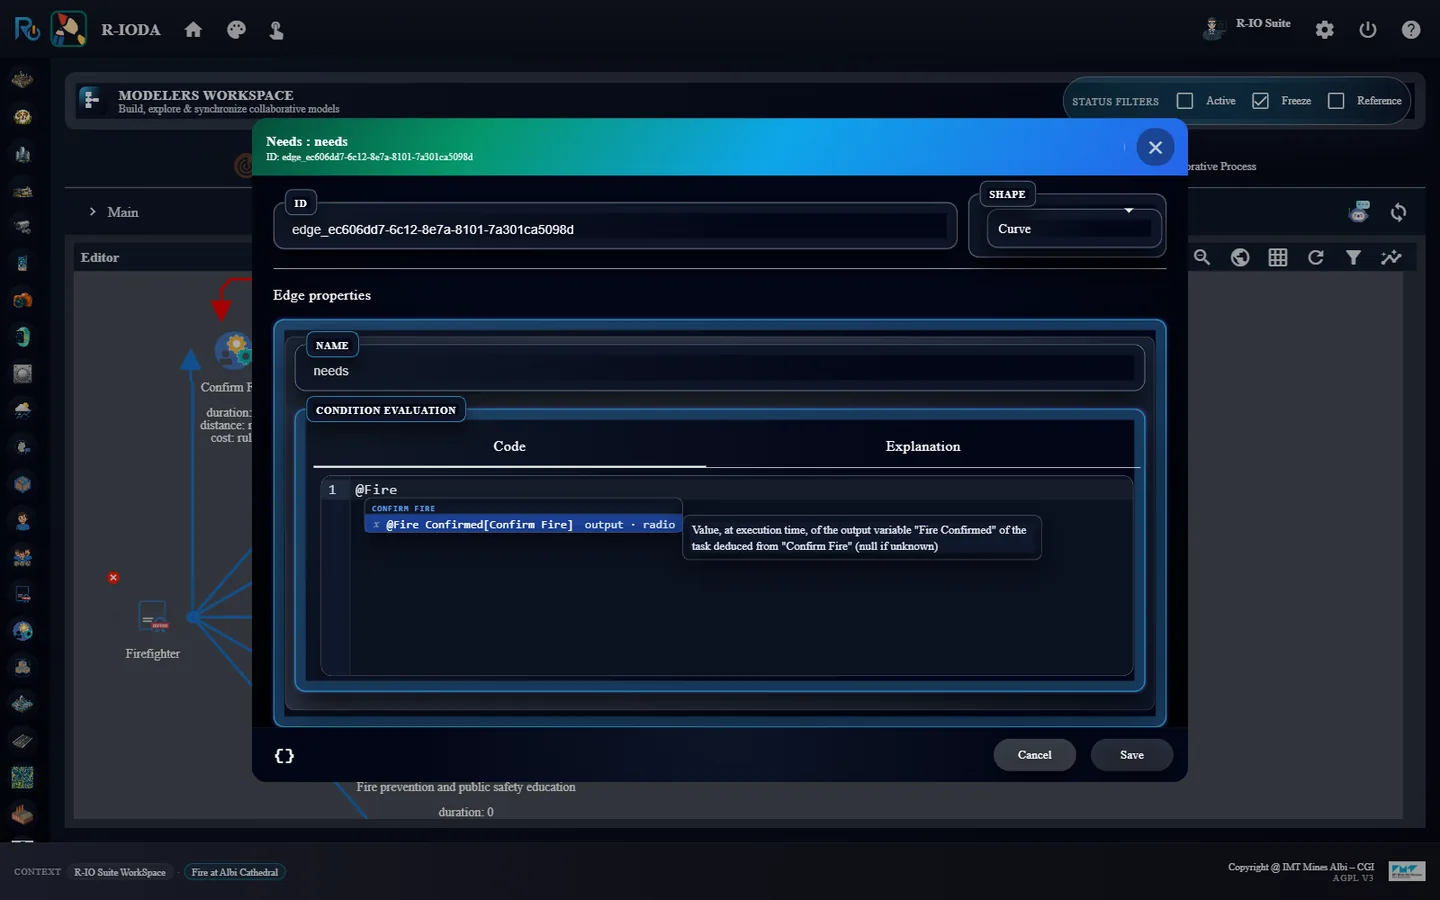Click the Modelers Workspace header icon
Screen dimensions: 1440x900
click(91, 99)
